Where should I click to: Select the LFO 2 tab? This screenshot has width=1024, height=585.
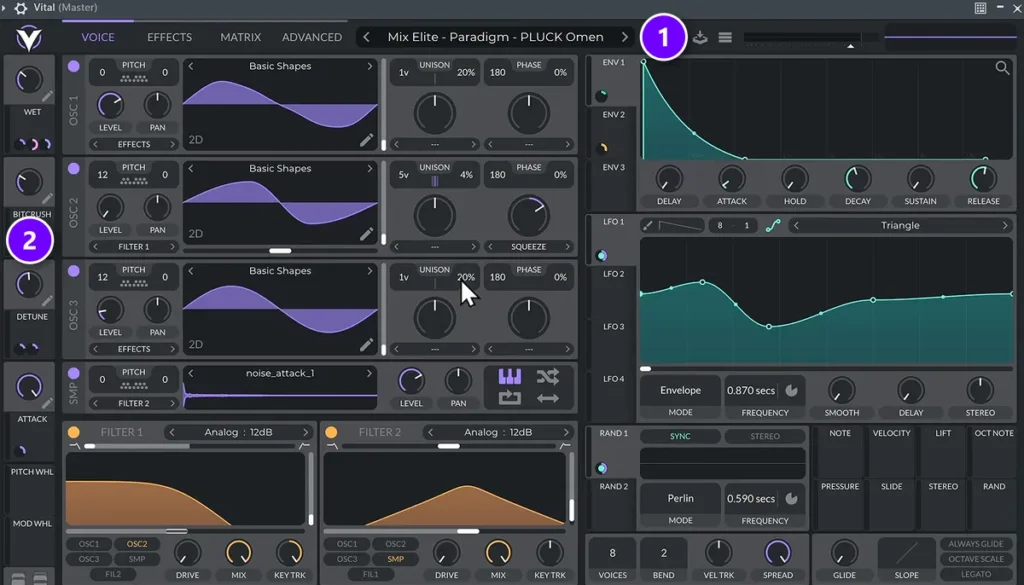point(613,274)
